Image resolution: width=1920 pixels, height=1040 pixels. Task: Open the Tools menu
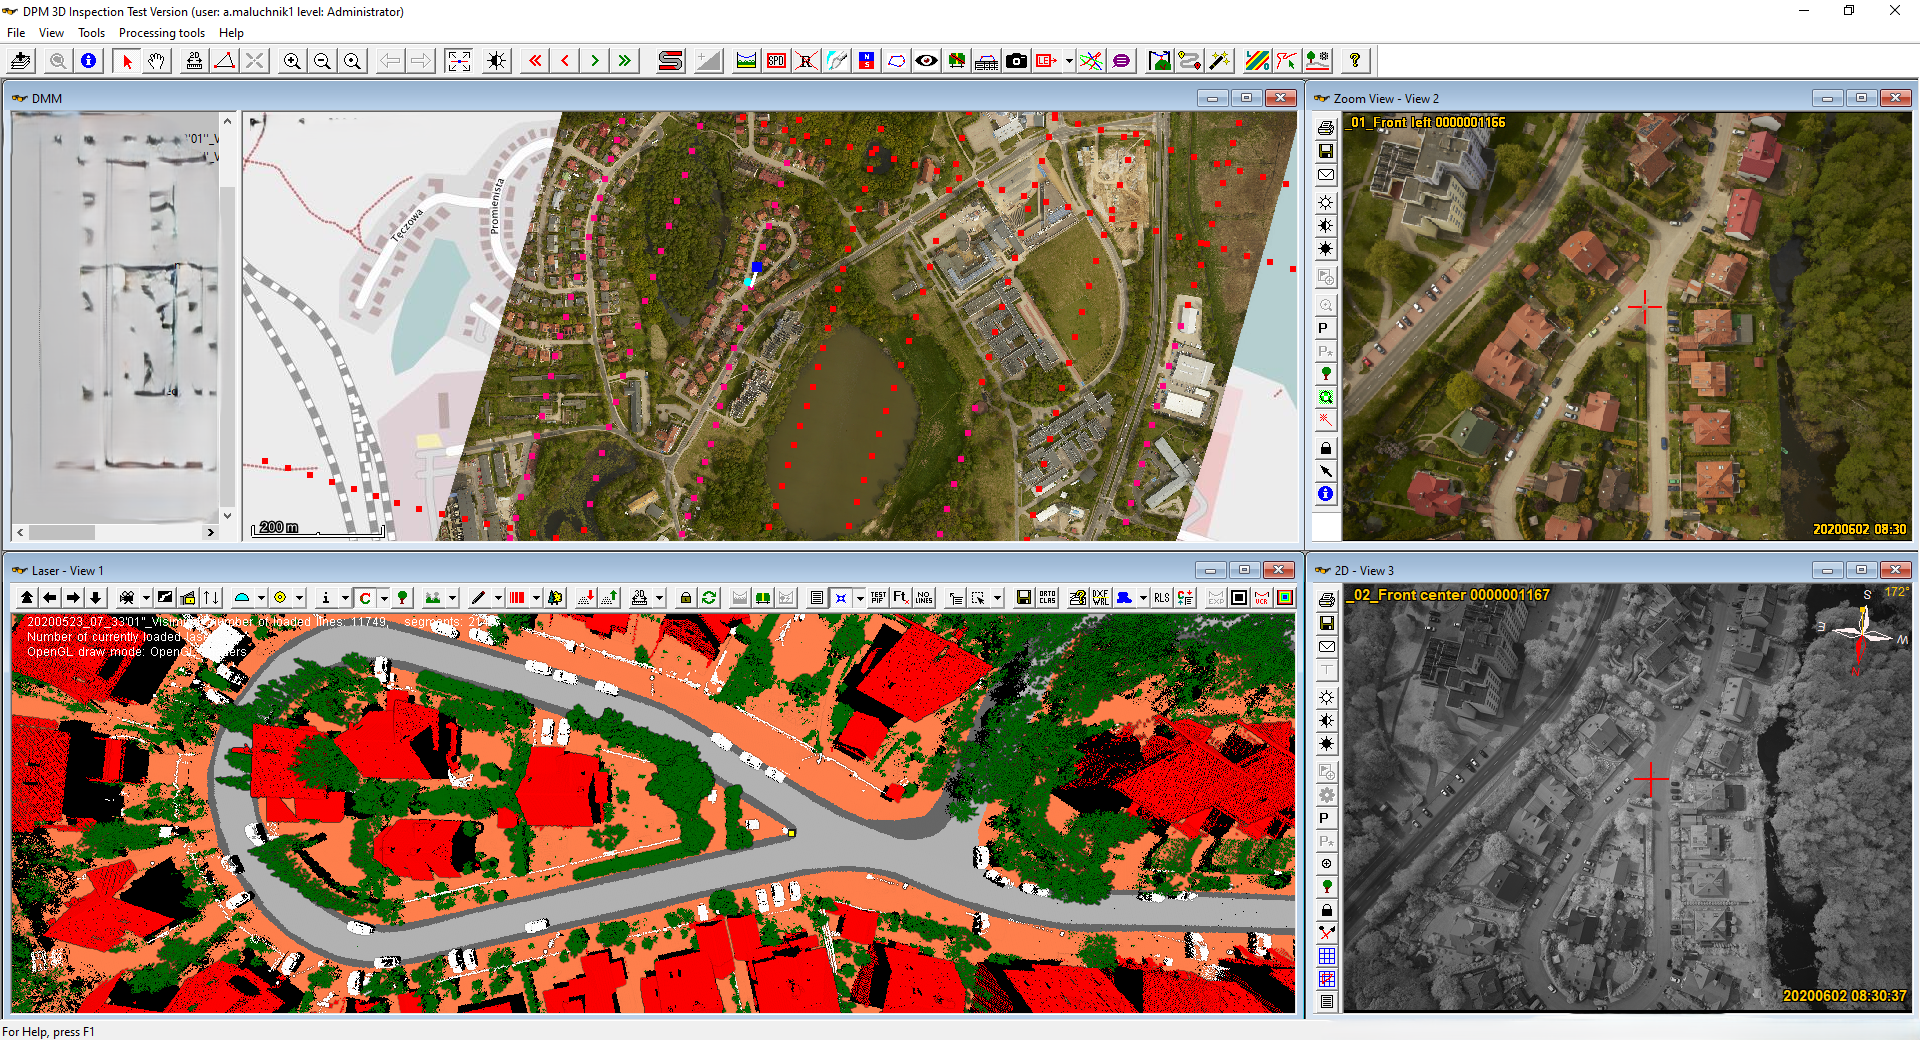click(x=91, y=33)
